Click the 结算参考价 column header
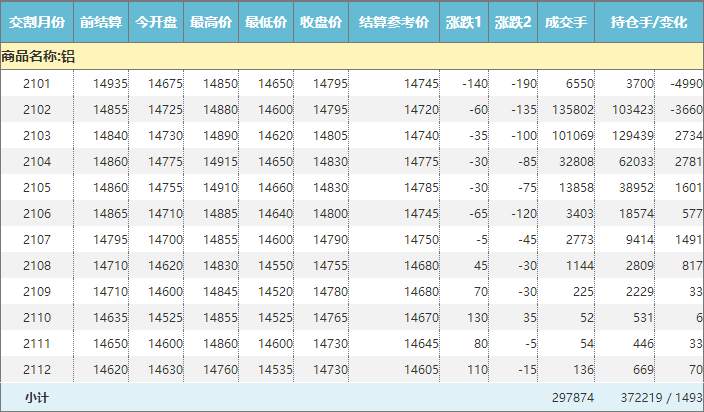Viewport: 704px width, 412px height. click(394, 22)
